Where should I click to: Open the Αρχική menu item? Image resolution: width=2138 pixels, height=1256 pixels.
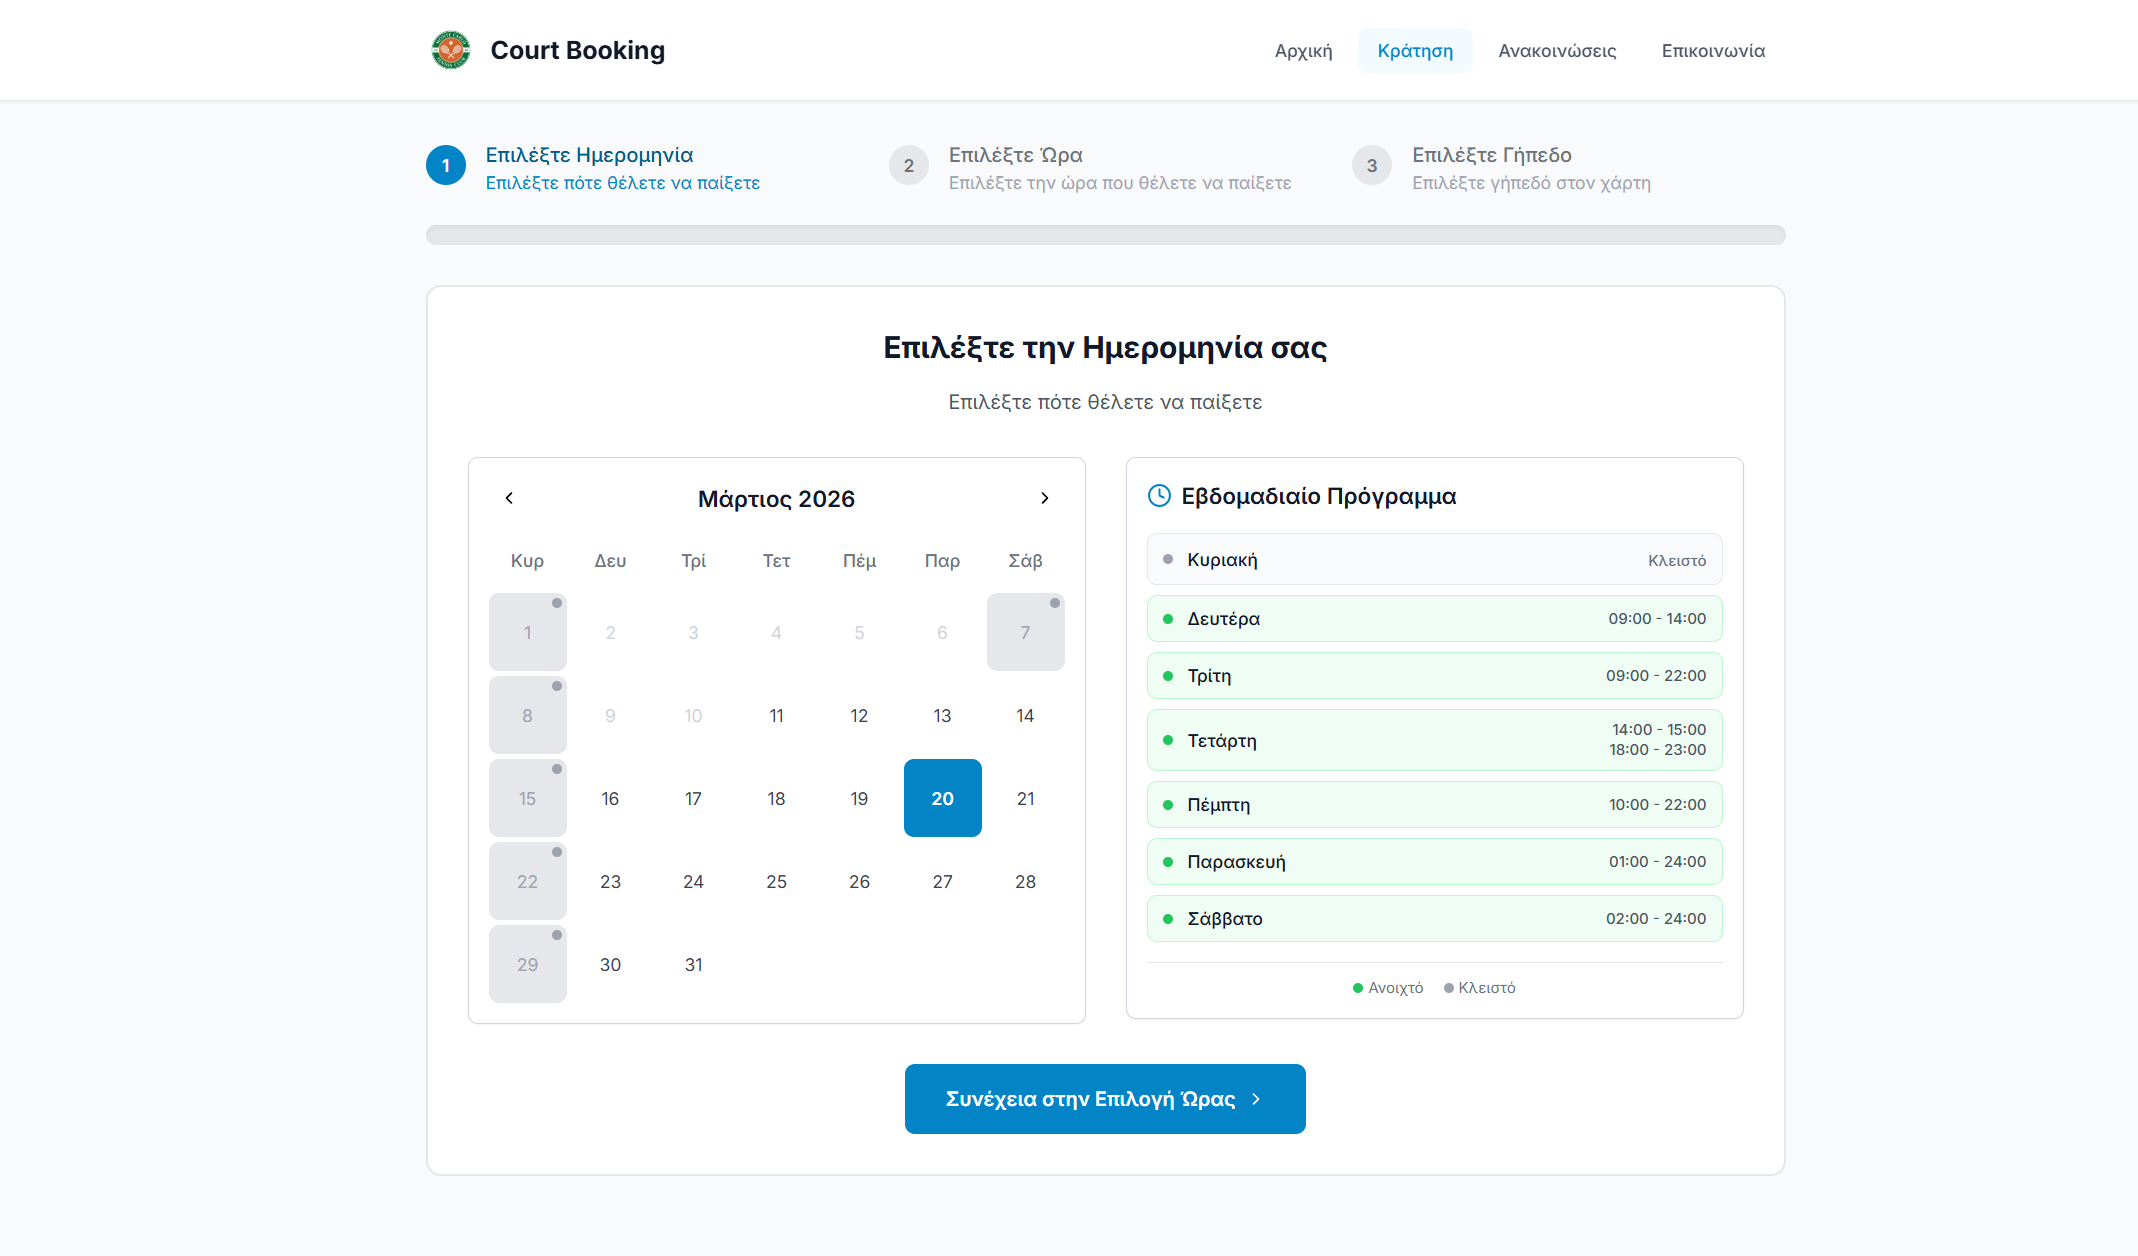coord(1303,51)
